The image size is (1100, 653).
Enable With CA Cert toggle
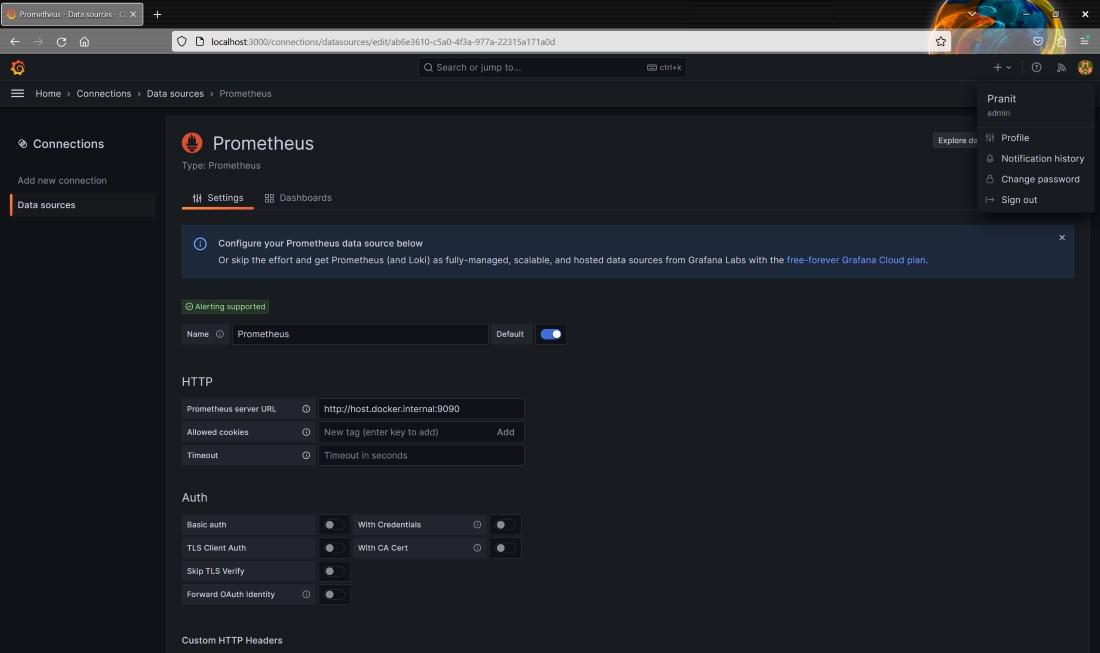click(x=505, y=548)
